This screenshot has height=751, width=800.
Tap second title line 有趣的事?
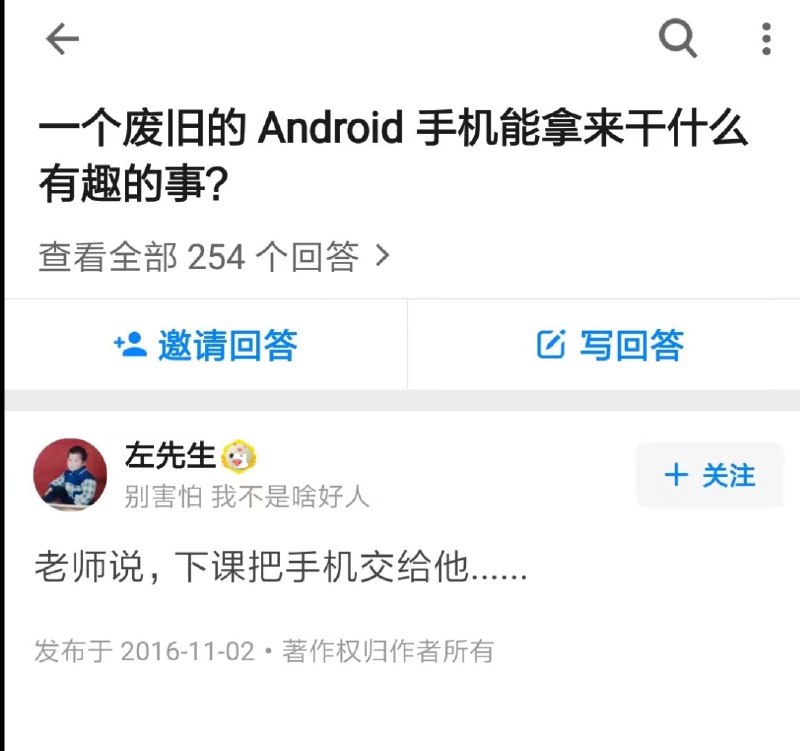134,184
